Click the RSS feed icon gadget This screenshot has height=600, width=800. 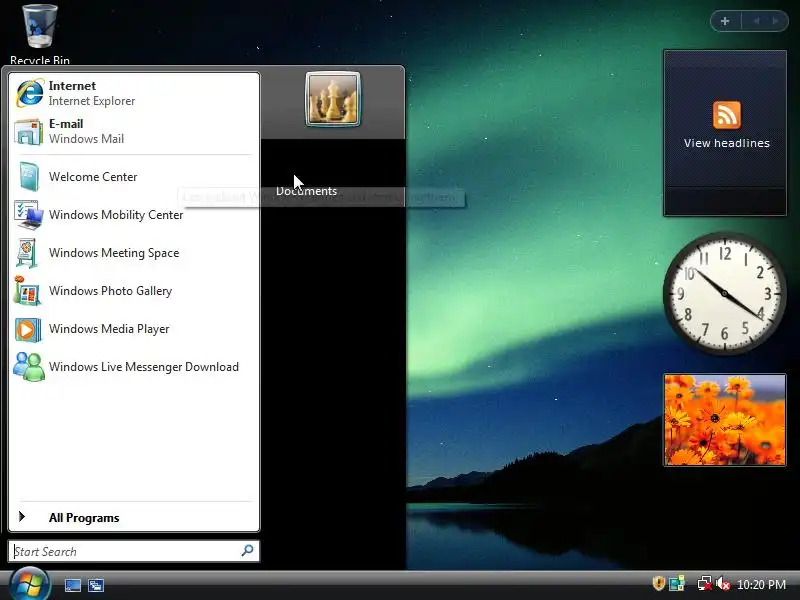[x=727, y=115]
